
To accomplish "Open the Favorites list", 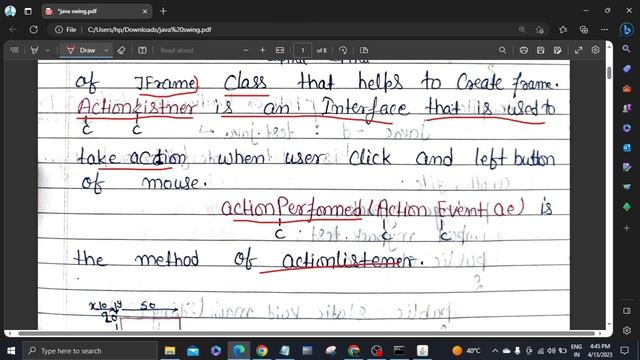I will [x=563, y=29].
